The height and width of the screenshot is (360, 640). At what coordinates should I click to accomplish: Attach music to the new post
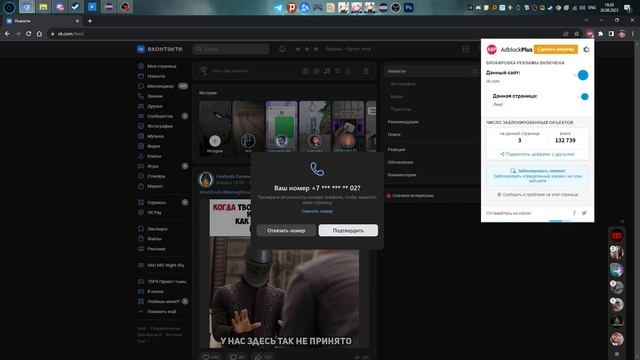(x=327, y=71)
